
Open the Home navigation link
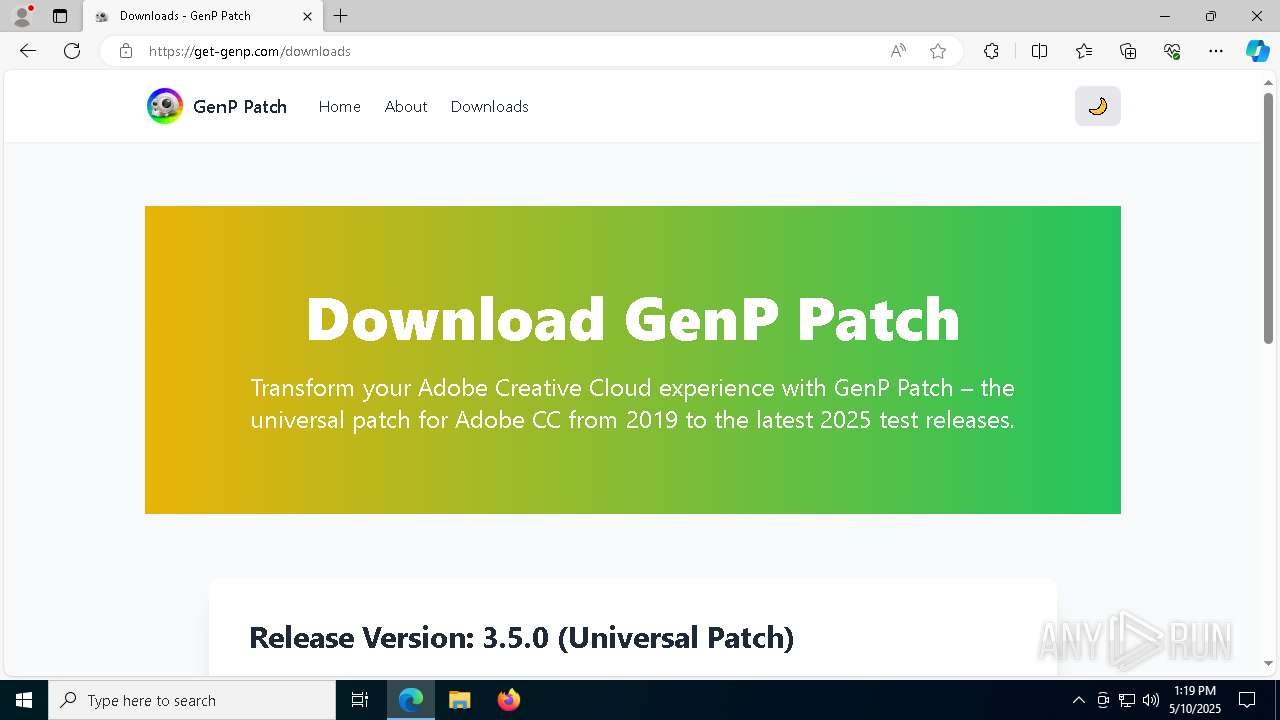(x=339, y=106)
